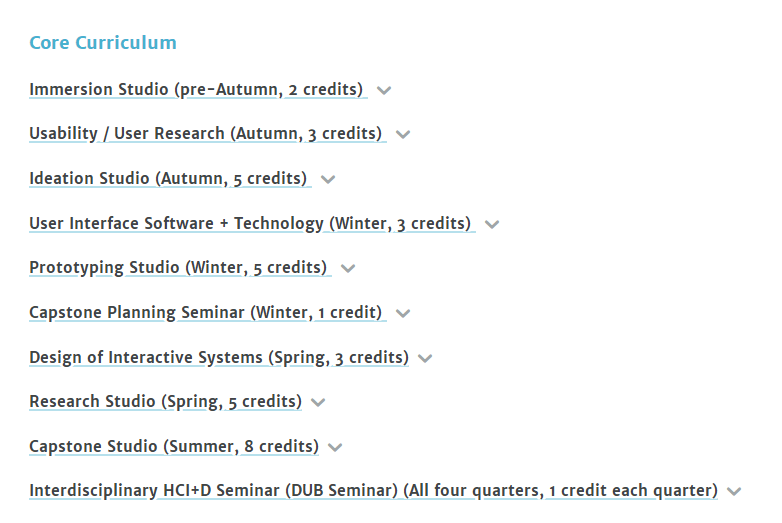This screenshot has width=782, height=523.
Task: Open the Immersion Studio (pre-Autumn) link
Action: point(196,90)
